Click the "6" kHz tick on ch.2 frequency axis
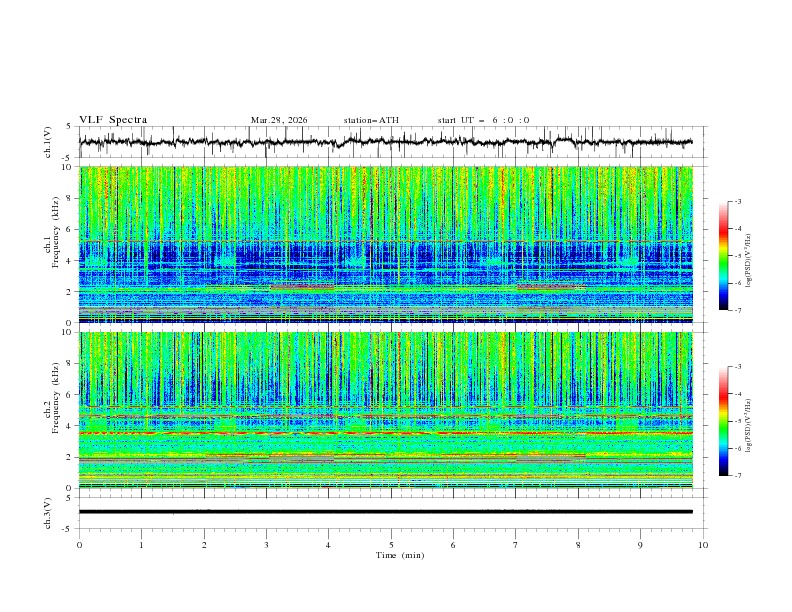Viewport: 792px width, 612px height. (71, 395)
